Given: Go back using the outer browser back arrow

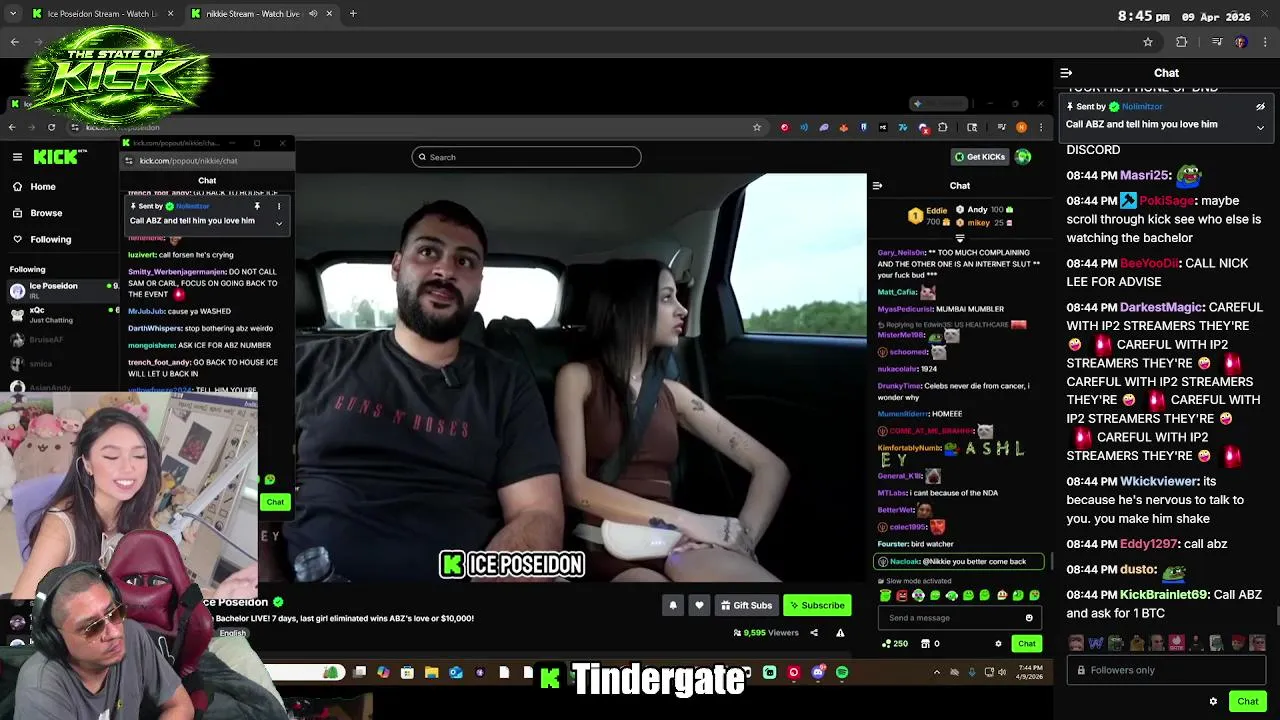Looking at the screenshot, I should pyautogui.click(x=14, y=42).
